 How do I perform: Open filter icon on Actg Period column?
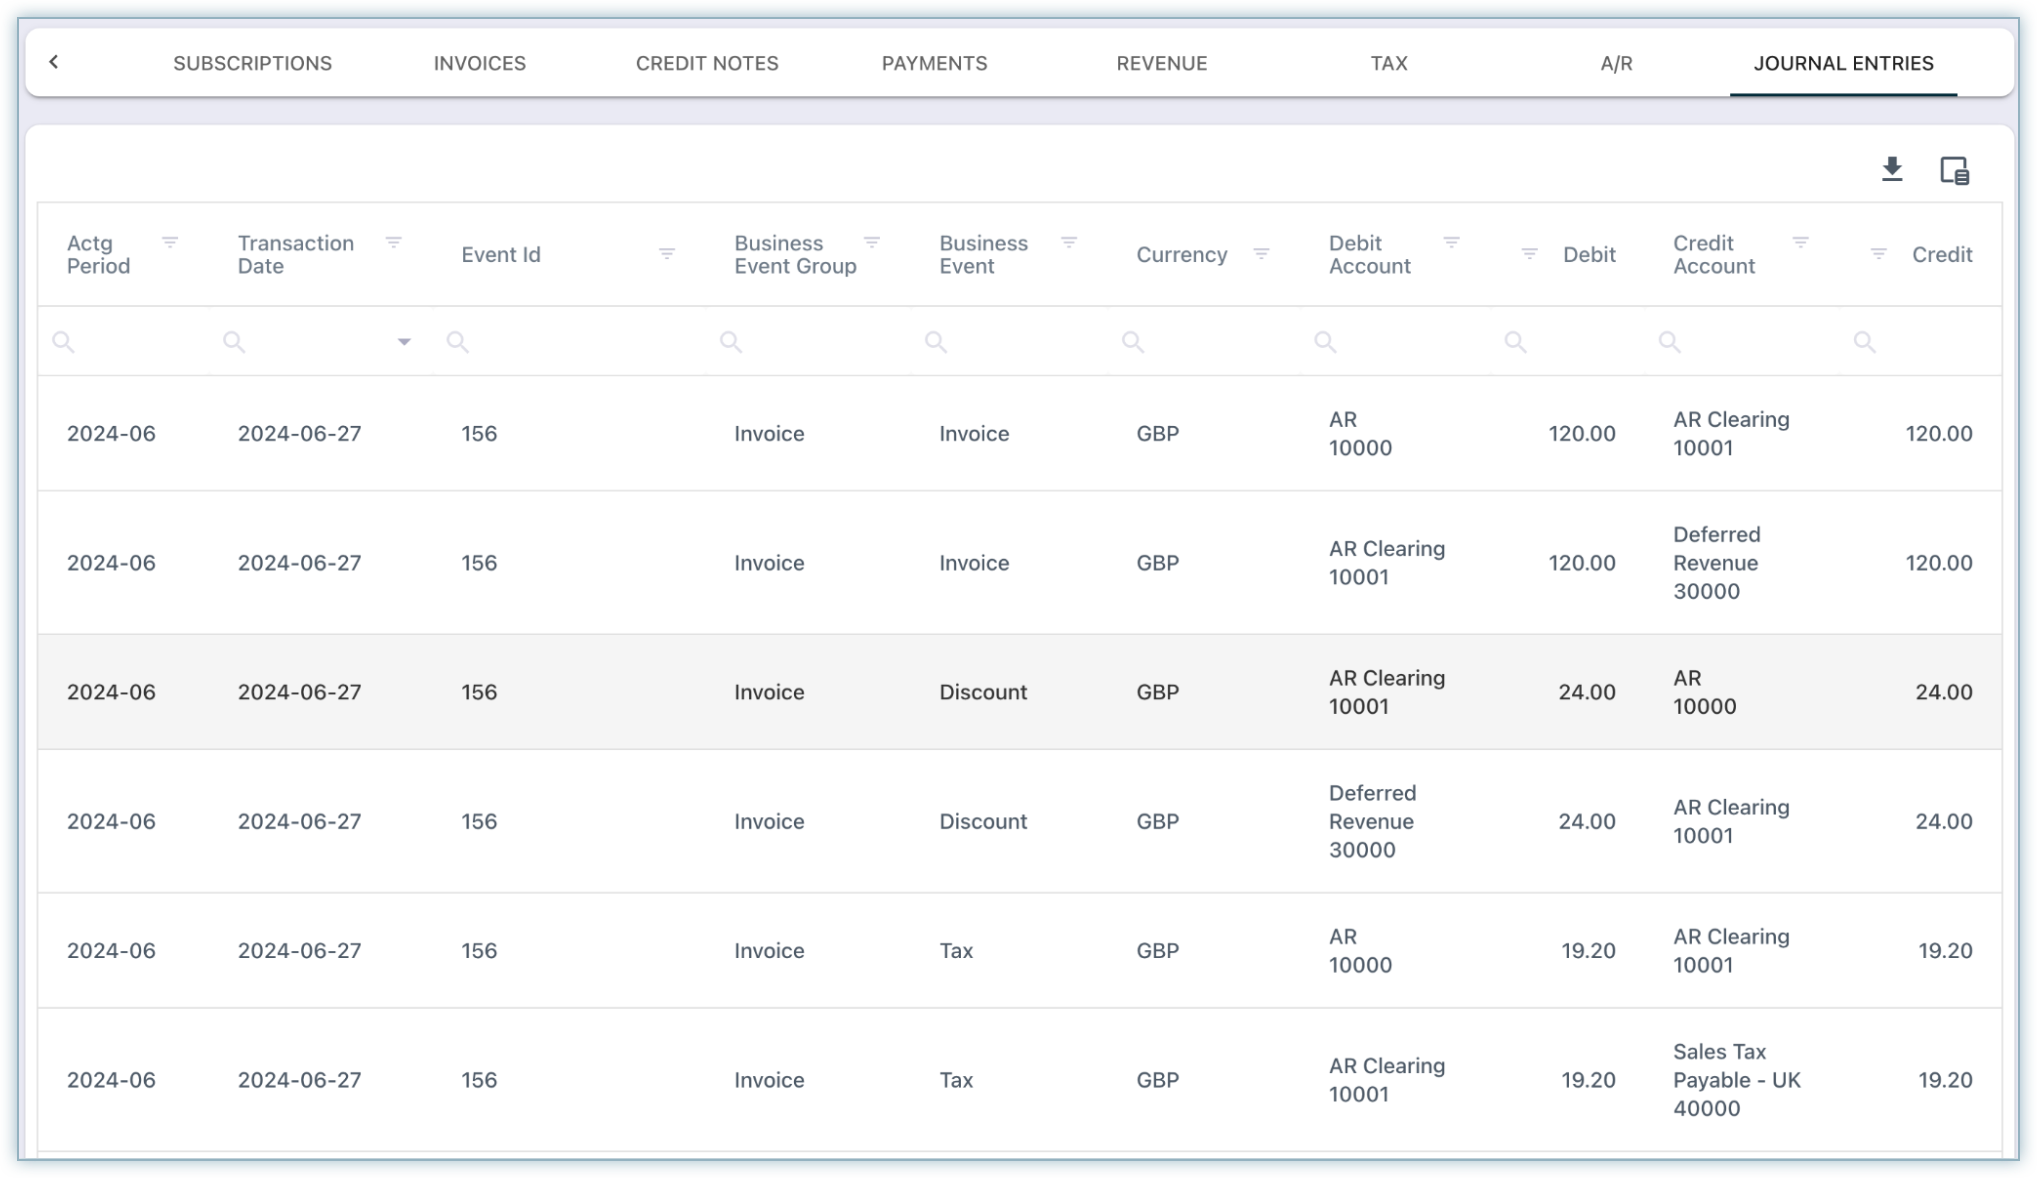pos(170,242)
